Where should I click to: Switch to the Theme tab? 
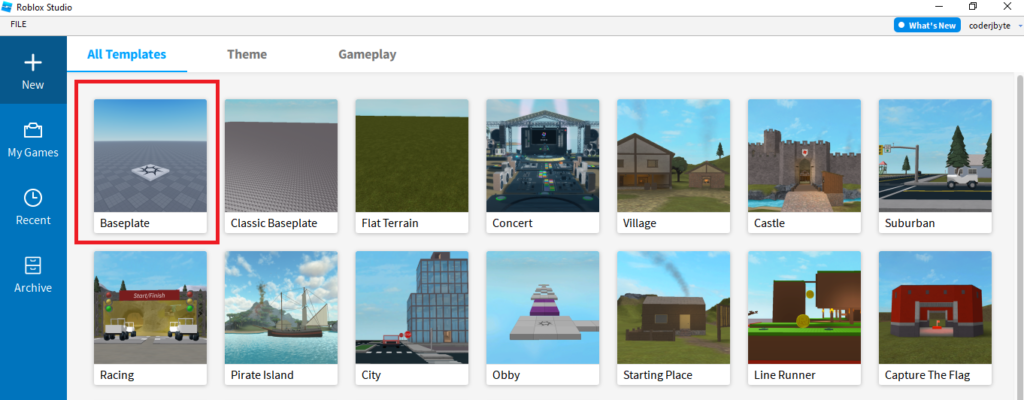[x=247, y=54]
